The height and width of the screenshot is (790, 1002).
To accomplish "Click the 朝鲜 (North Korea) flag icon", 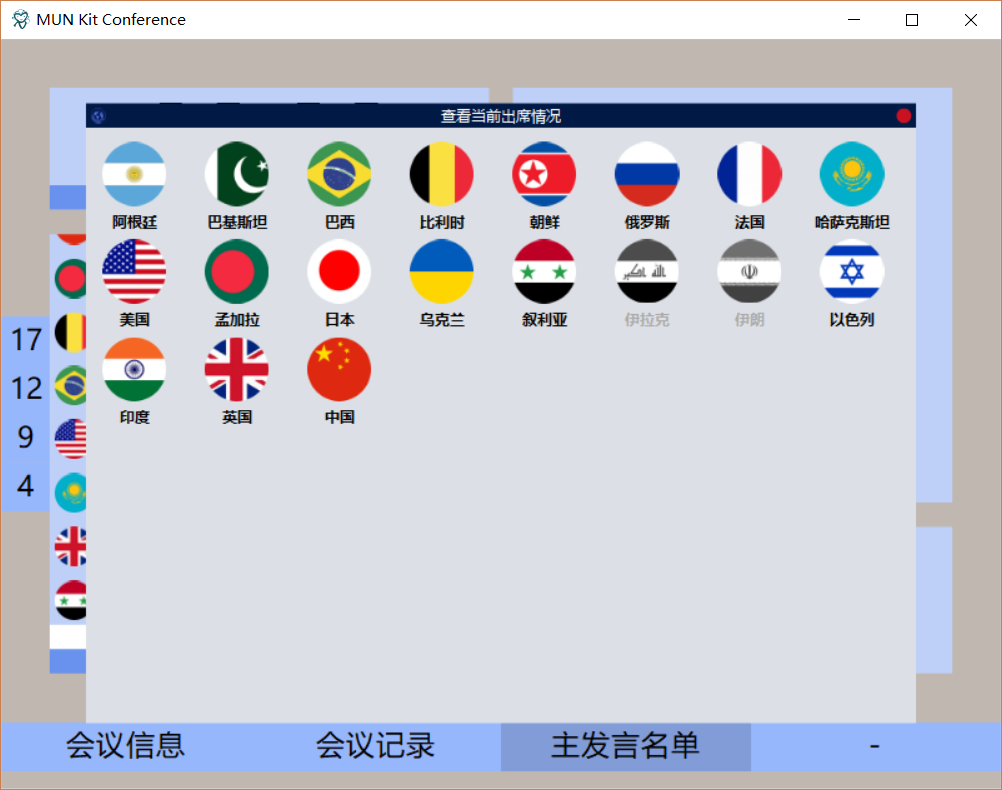I will (544, 173).
